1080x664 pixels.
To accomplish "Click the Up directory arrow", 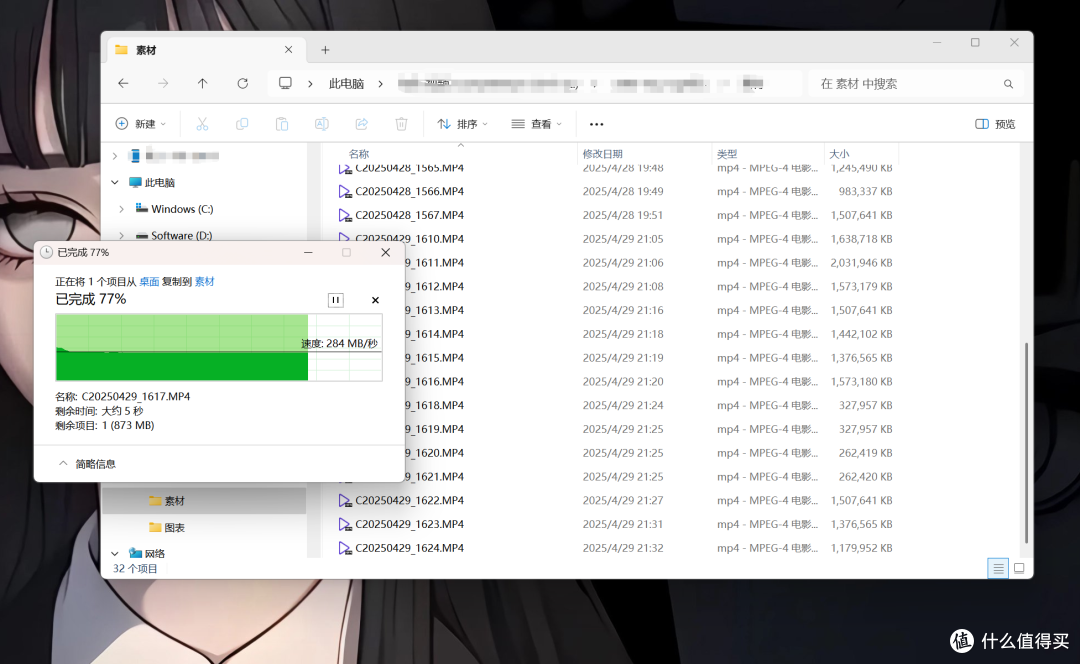I will click(202, 83).
